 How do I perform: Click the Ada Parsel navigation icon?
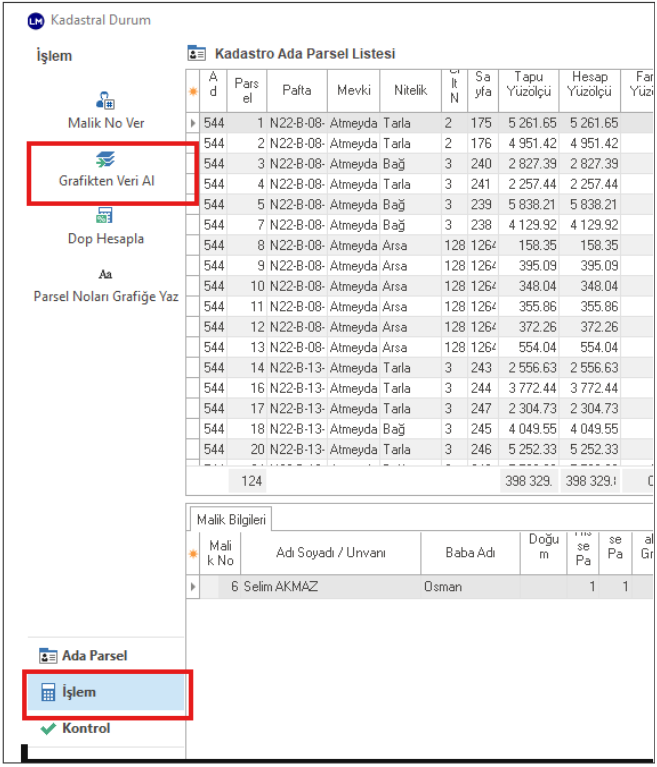pyautogui.click(x=48, y=656)
